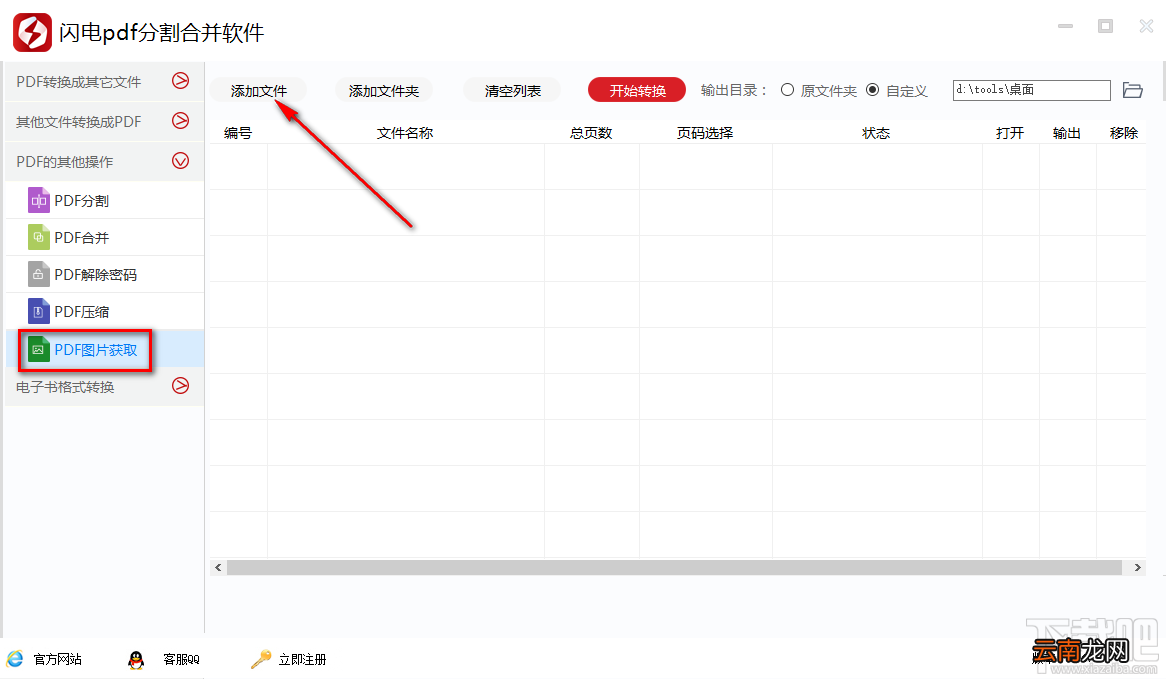Click the 移除 column header
Image resolution: width=1166 pixels, height=679 pixels.
point(1124,133)
